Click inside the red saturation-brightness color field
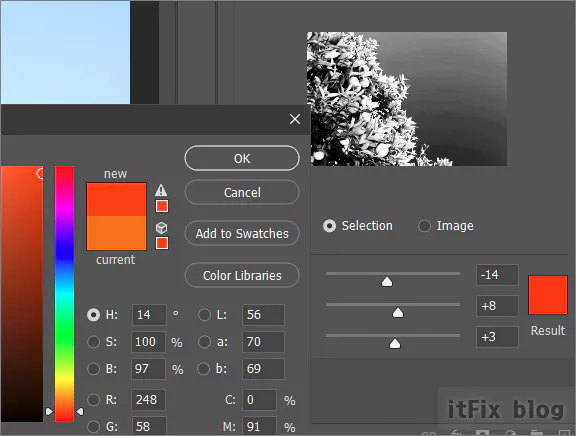576x436 pixels. 22,294
